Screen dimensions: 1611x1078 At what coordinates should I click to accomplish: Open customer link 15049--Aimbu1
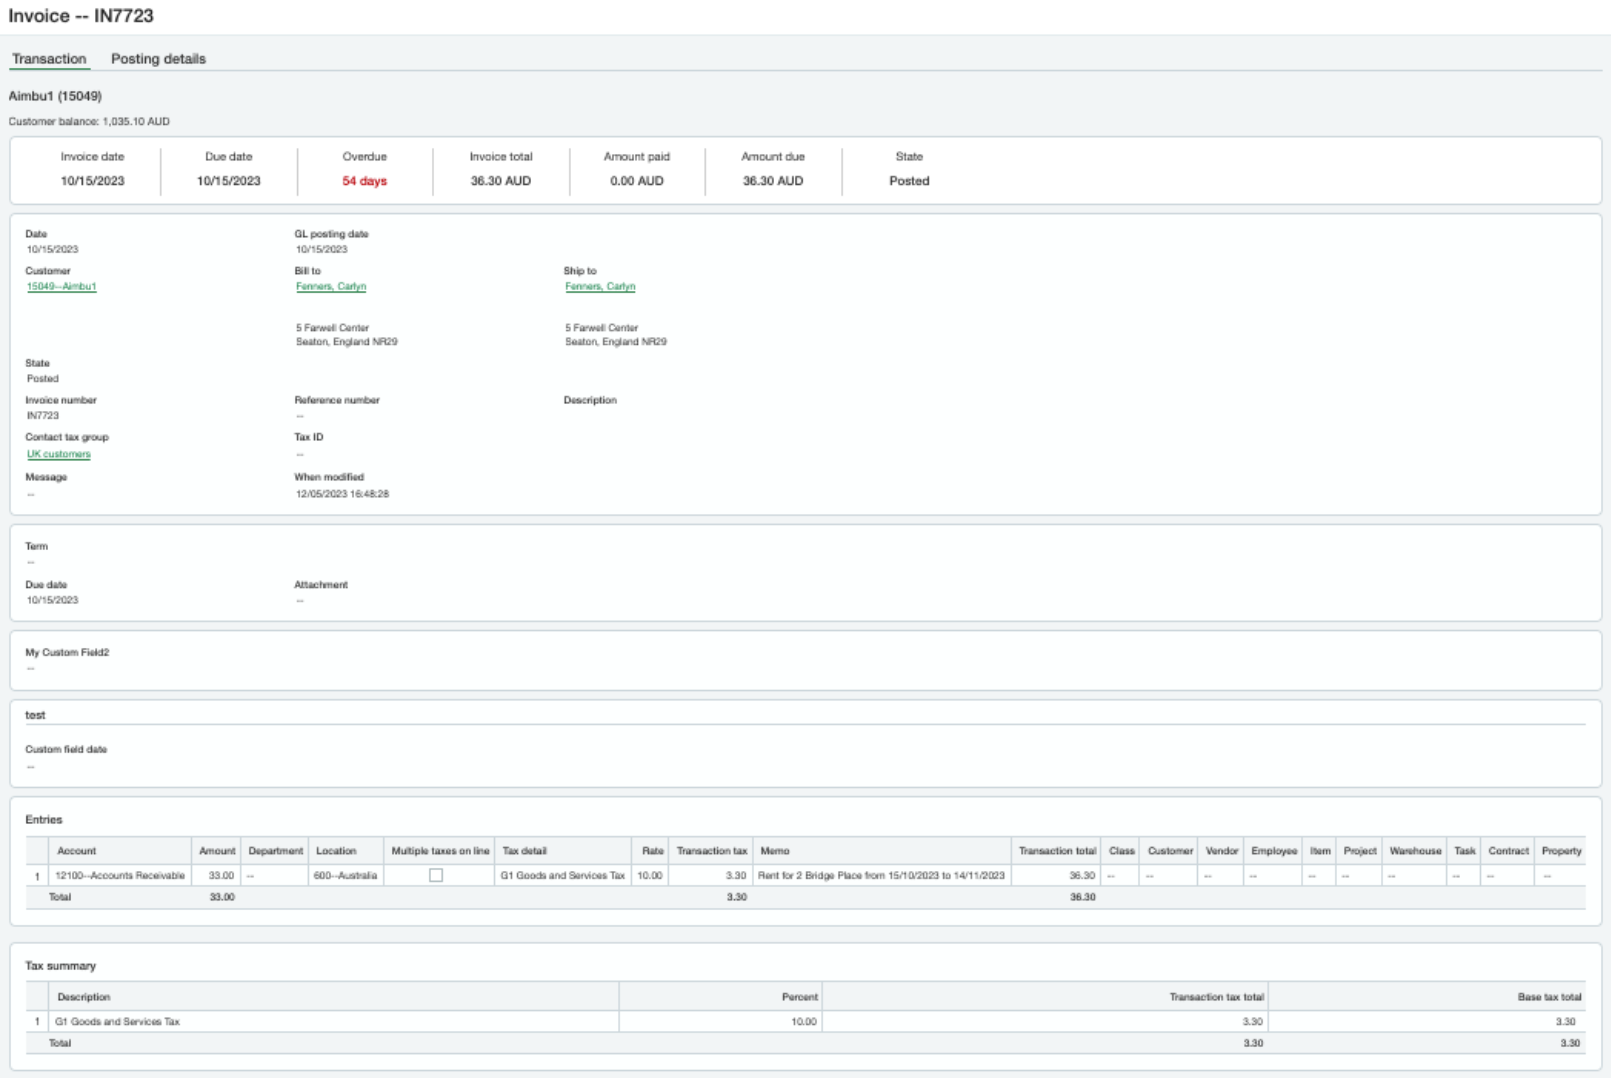click(x=62, y=287)
